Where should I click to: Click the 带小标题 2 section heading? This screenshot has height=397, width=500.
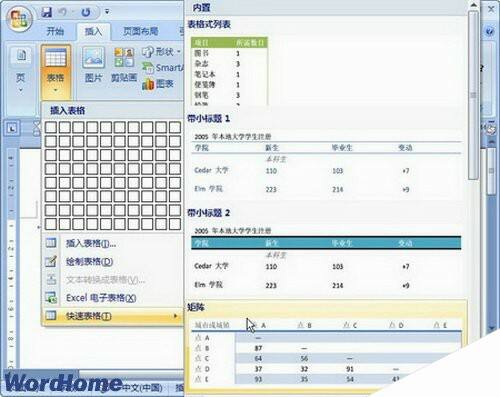(x=208, y=213)
